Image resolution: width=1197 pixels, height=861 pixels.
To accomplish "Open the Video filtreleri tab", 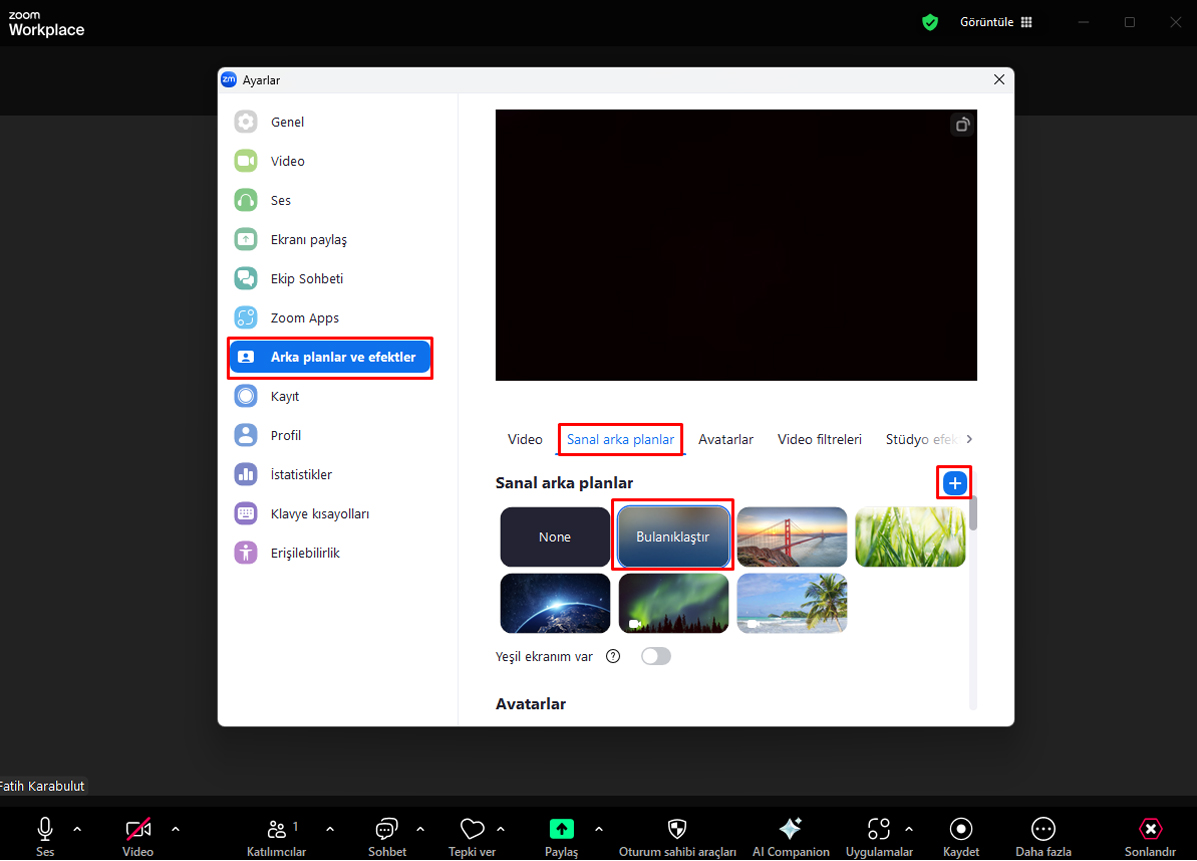I will click(x=819, y=439).
